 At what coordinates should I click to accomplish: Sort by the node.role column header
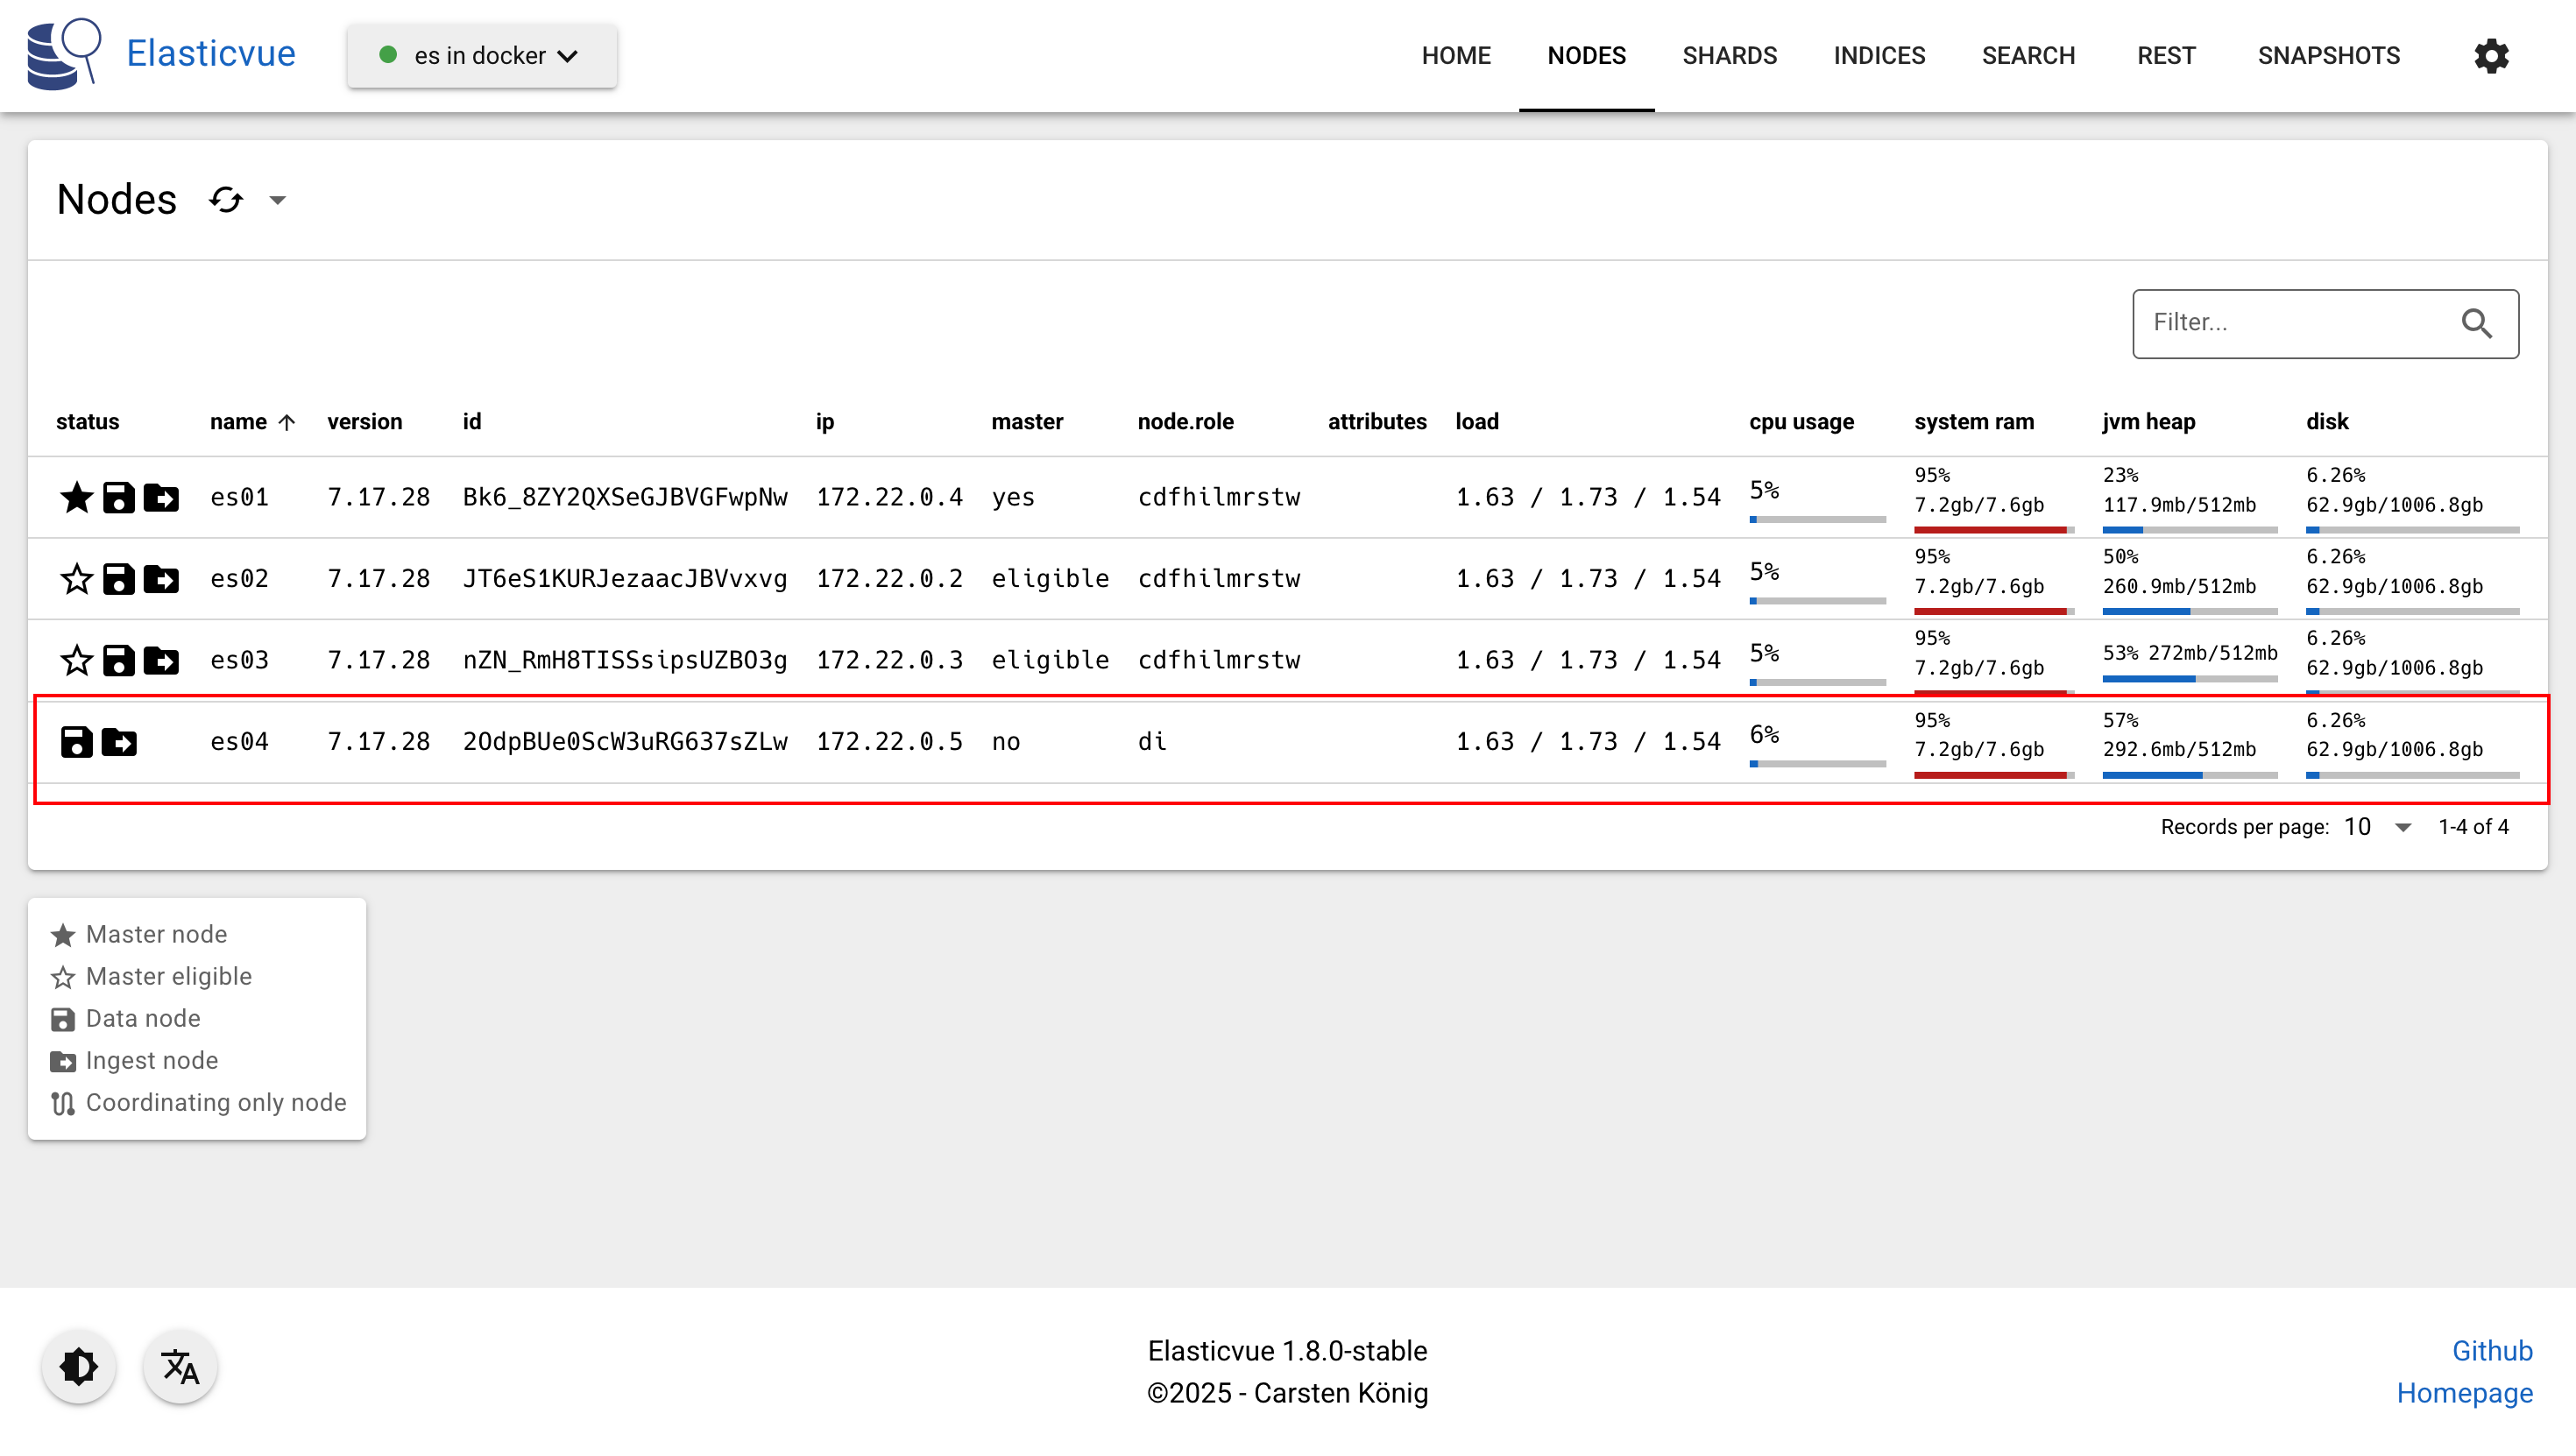pyautogui.click(x=1185, y=422)
